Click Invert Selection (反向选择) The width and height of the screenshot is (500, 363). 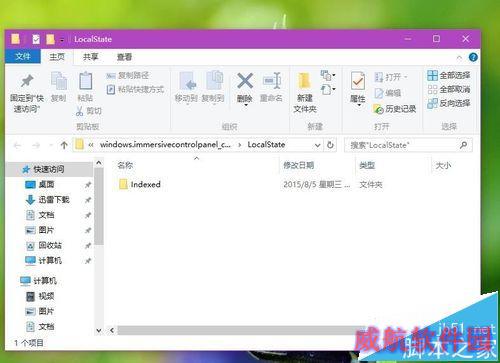tap(449, 103)
